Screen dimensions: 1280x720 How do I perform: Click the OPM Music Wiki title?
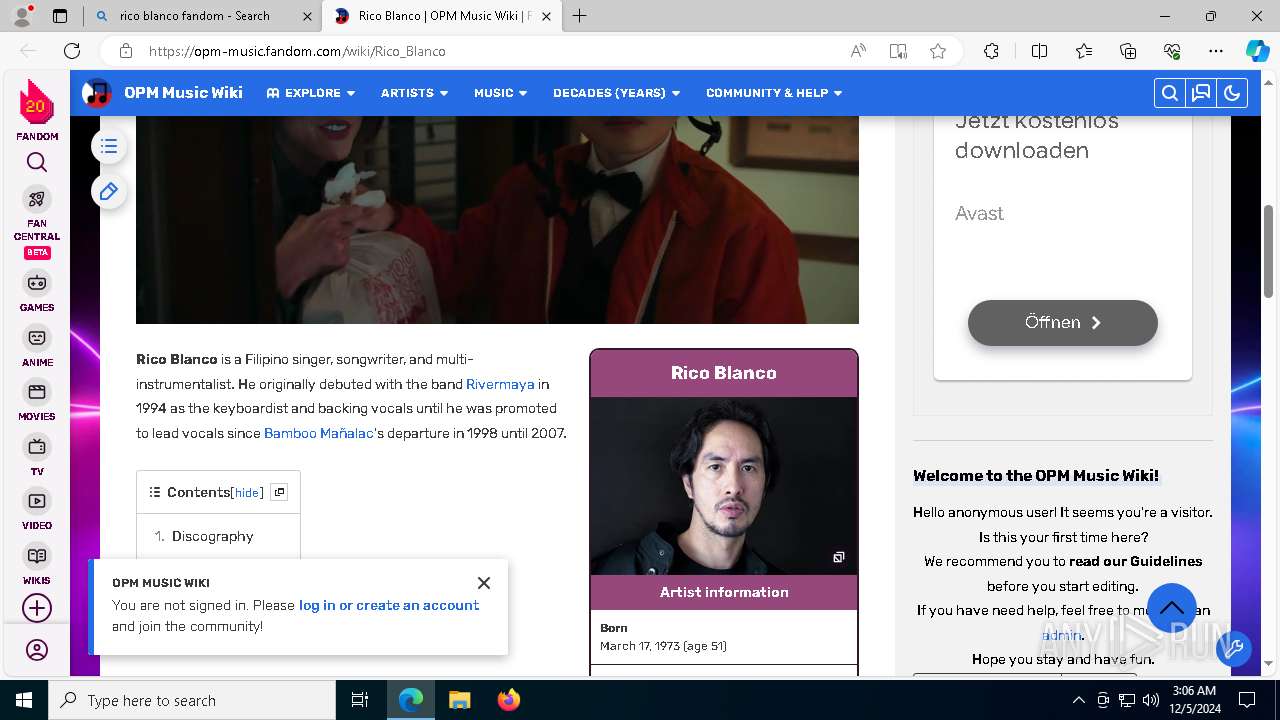183,93
